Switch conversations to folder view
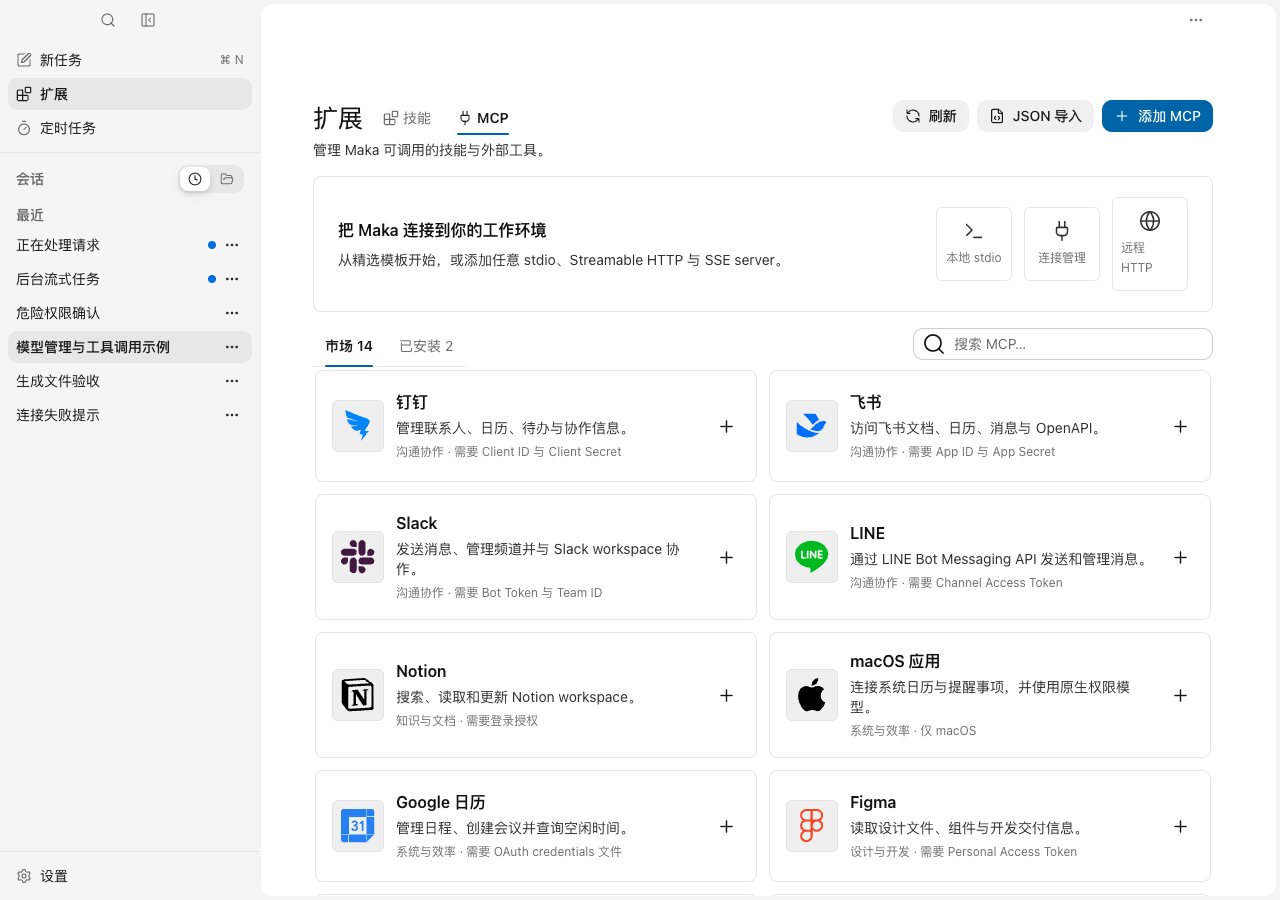 (x=227, y=179)
